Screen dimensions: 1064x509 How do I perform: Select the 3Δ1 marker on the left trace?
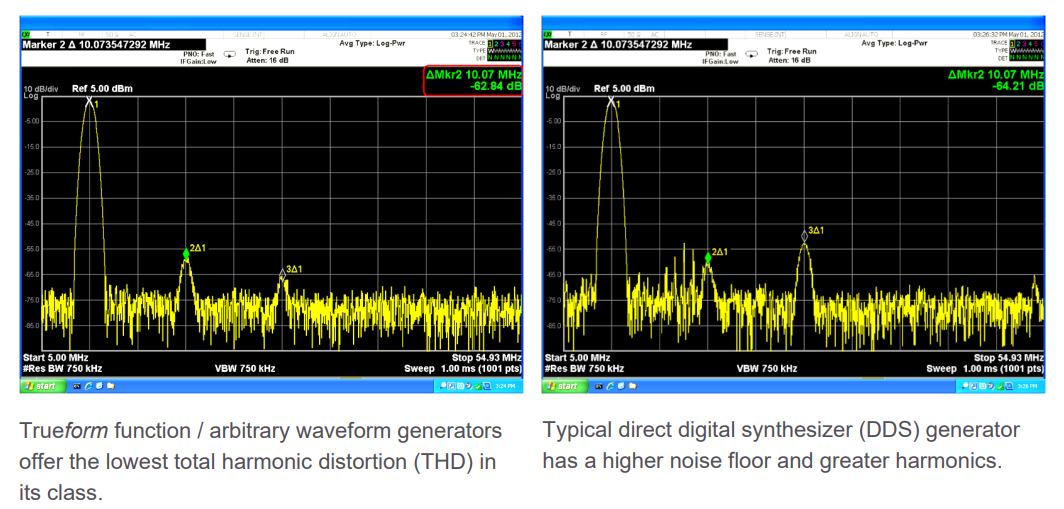[283, 275]
